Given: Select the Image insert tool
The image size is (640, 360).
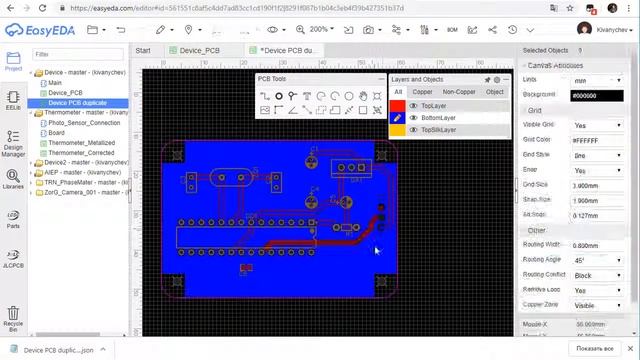Looking at the screenshot, I should (x=265, y=110).
